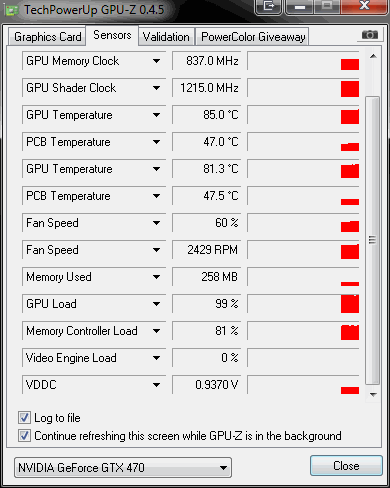The width and height of the screenshot is (390, 488).
Task: Toggle continue refreshing in background checkbox
Action: click(x=24, y=436)
